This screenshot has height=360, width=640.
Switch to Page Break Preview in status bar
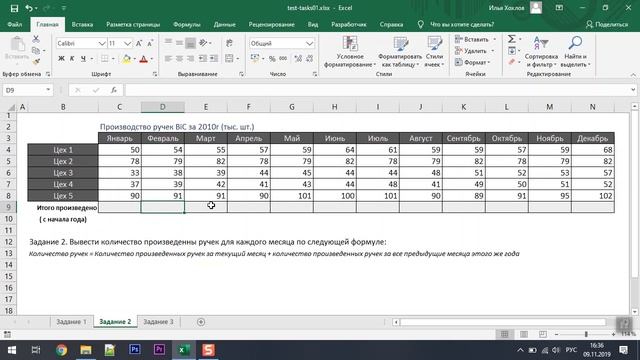[542, 334]
